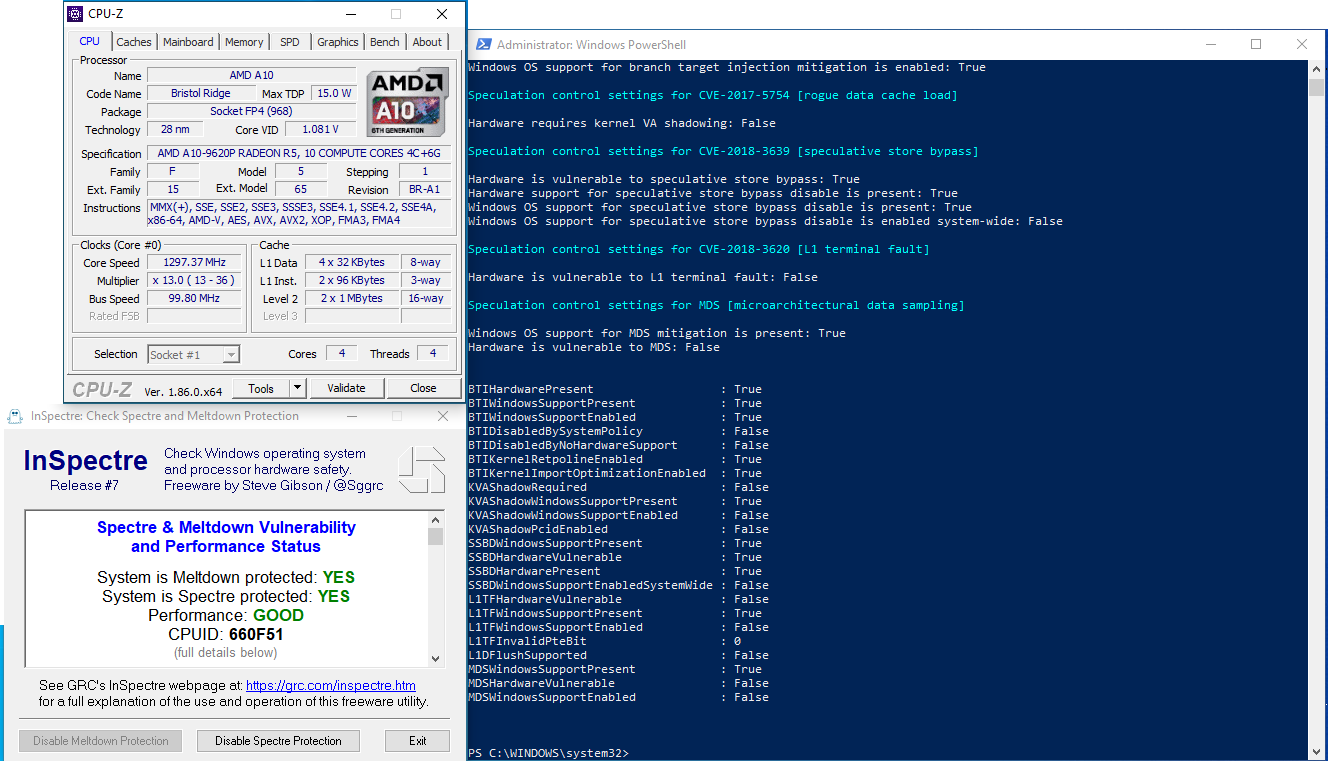
Task: Click Disable Meltdown Protection button
Action: [x=102, y=741]
